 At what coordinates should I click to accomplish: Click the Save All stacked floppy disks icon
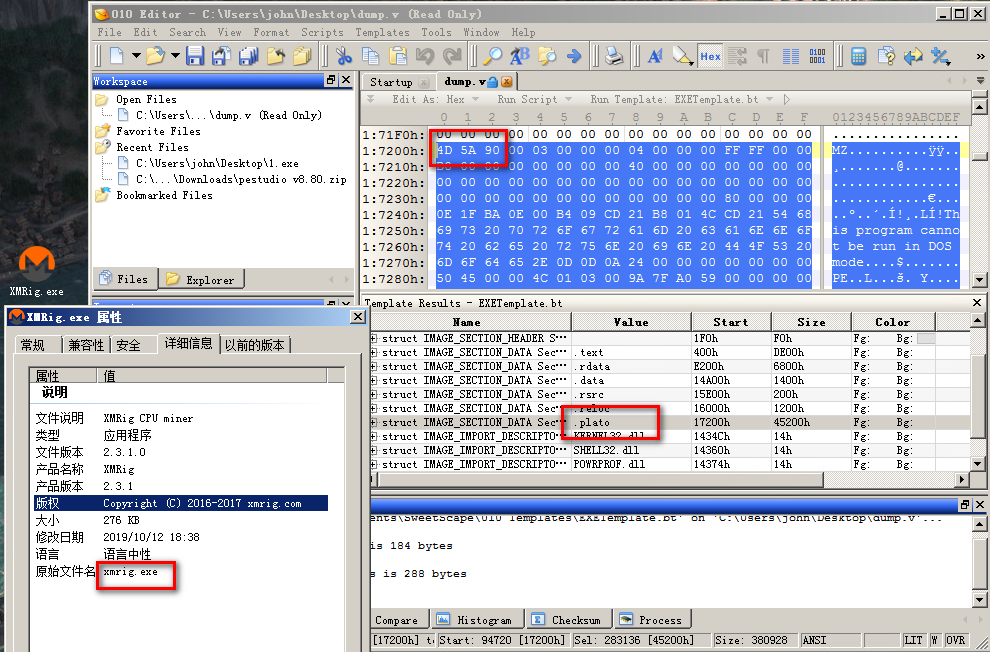click(x=248, y=56)
